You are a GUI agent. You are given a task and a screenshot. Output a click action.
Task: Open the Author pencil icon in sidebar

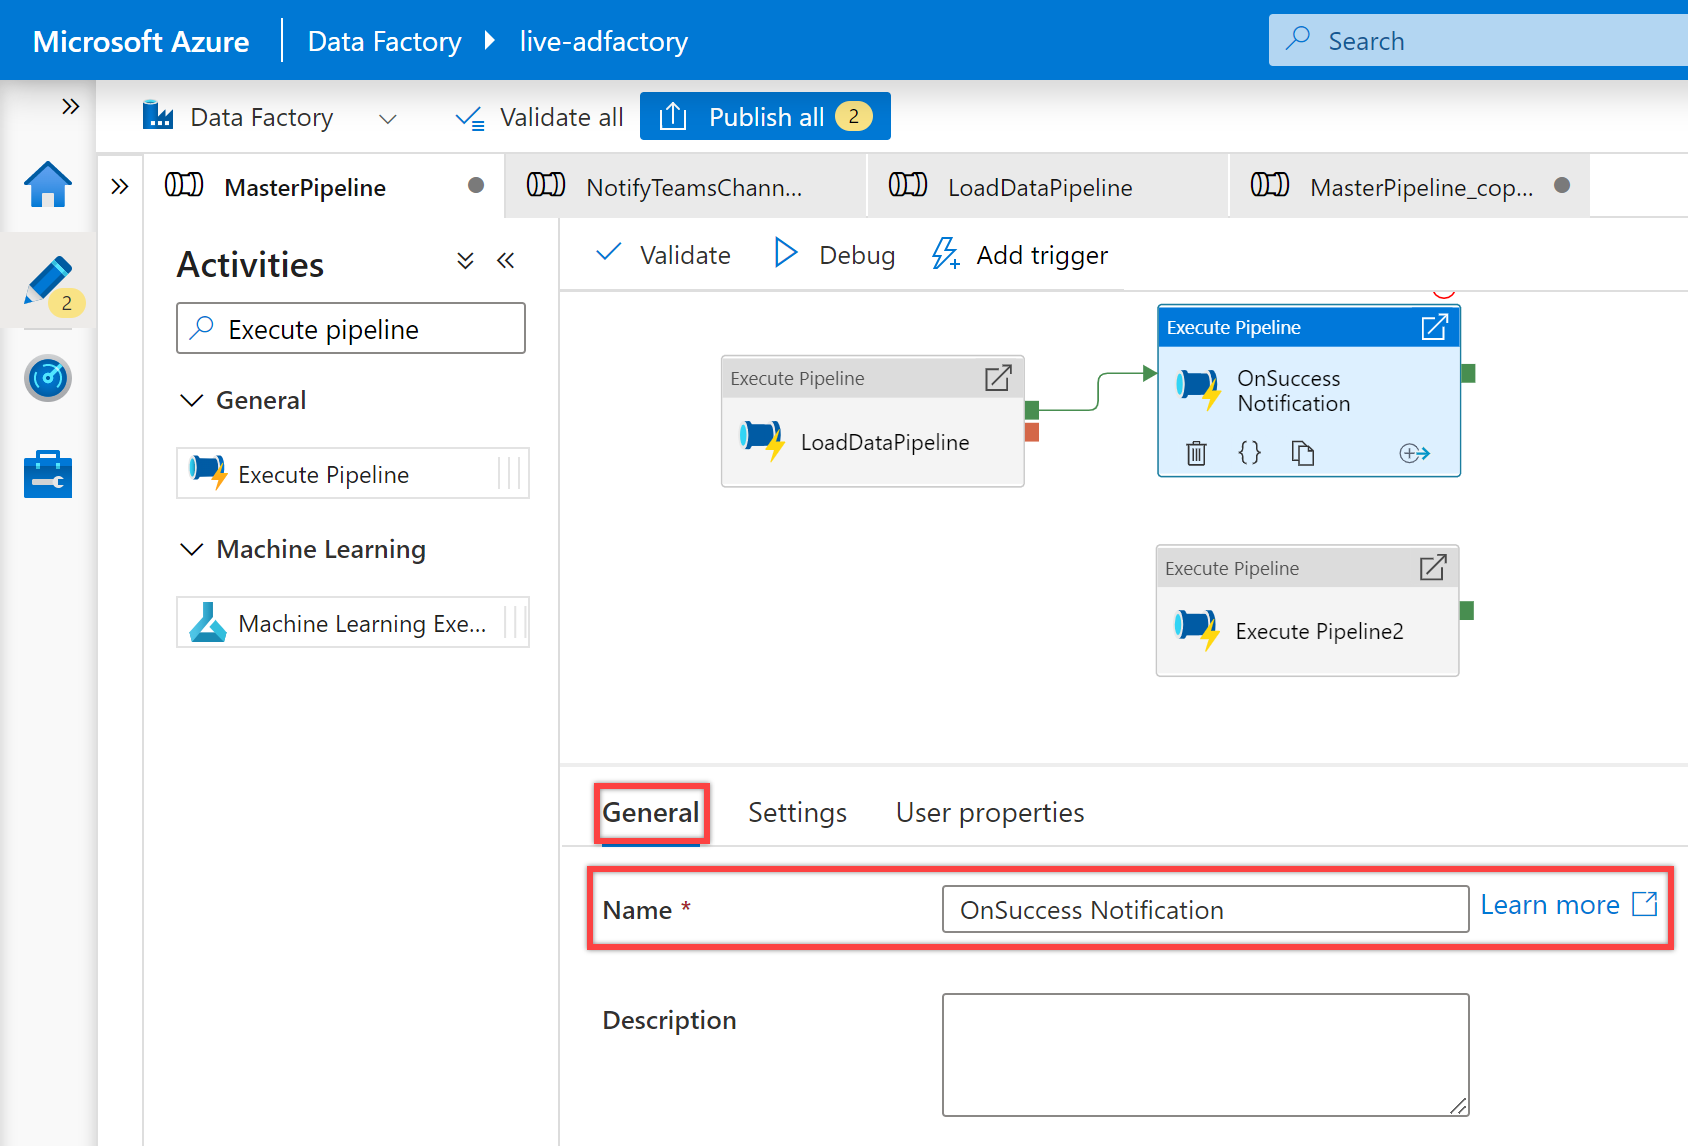click(48, 281)
